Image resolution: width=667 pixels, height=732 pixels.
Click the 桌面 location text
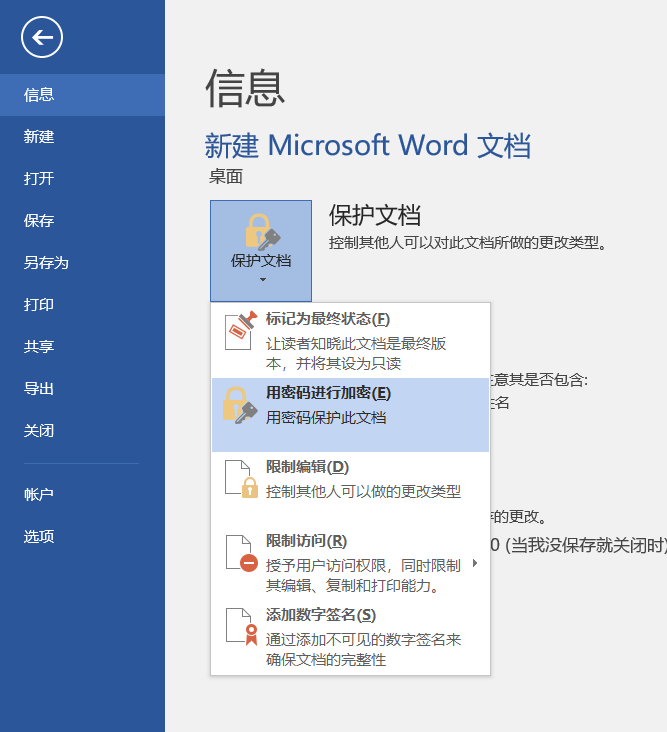pos(226,176)
